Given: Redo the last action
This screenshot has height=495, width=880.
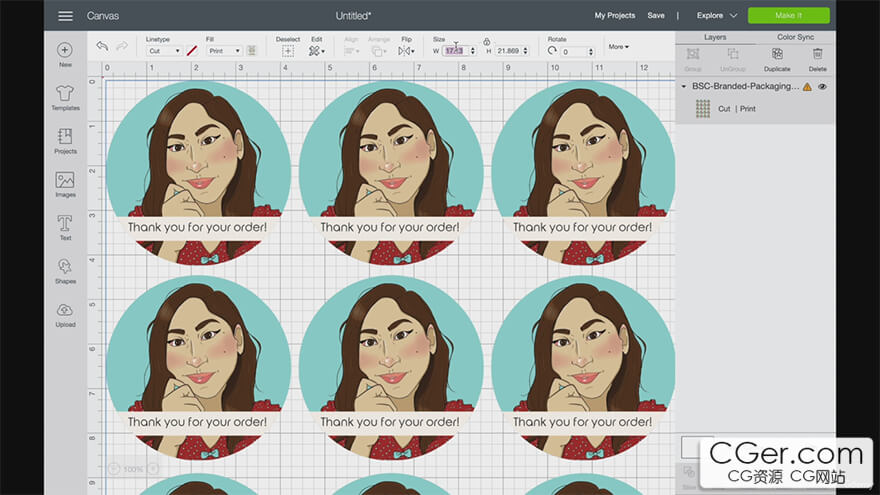Looking at the screenshot, I should tap(122, 46).
